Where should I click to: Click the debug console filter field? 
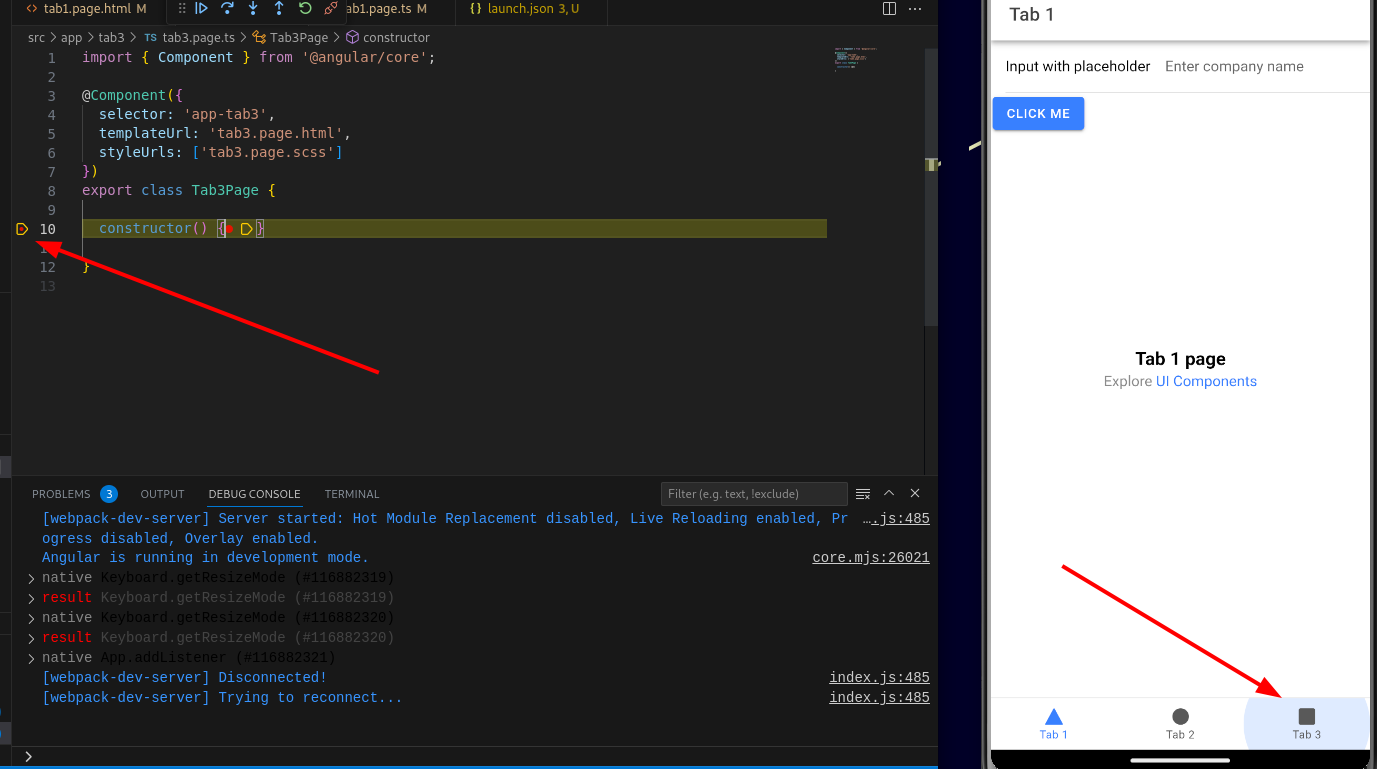coord(754,494)
